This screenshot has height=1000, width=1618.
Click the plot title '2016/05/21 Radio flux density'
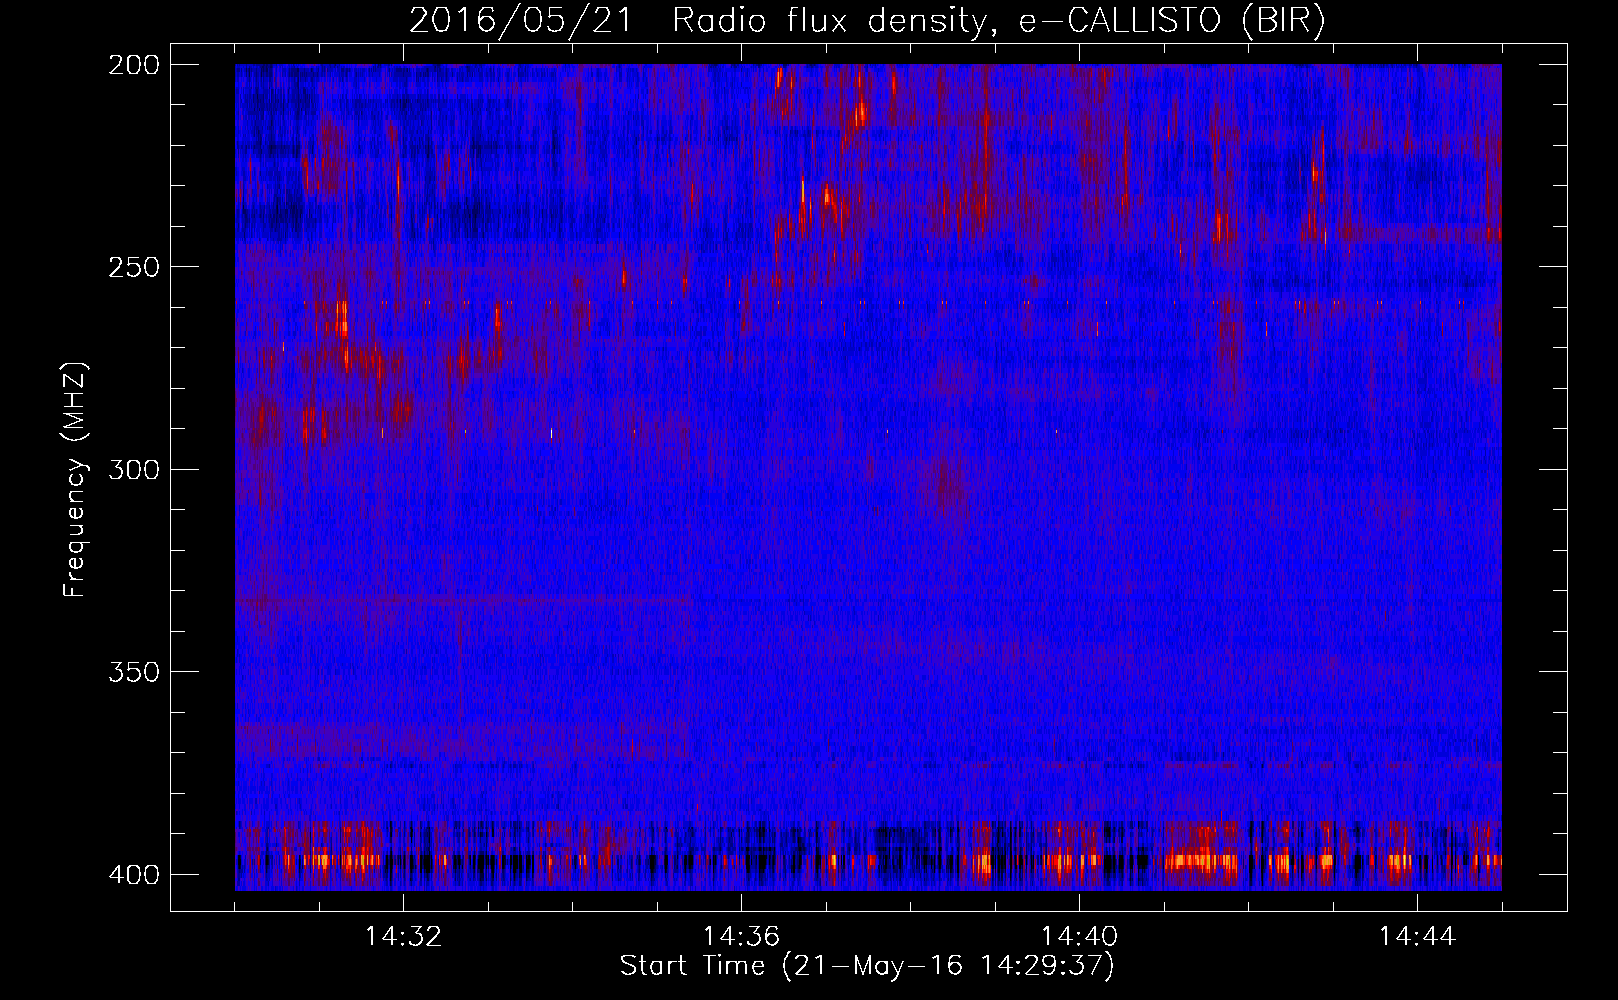point(867,20)
